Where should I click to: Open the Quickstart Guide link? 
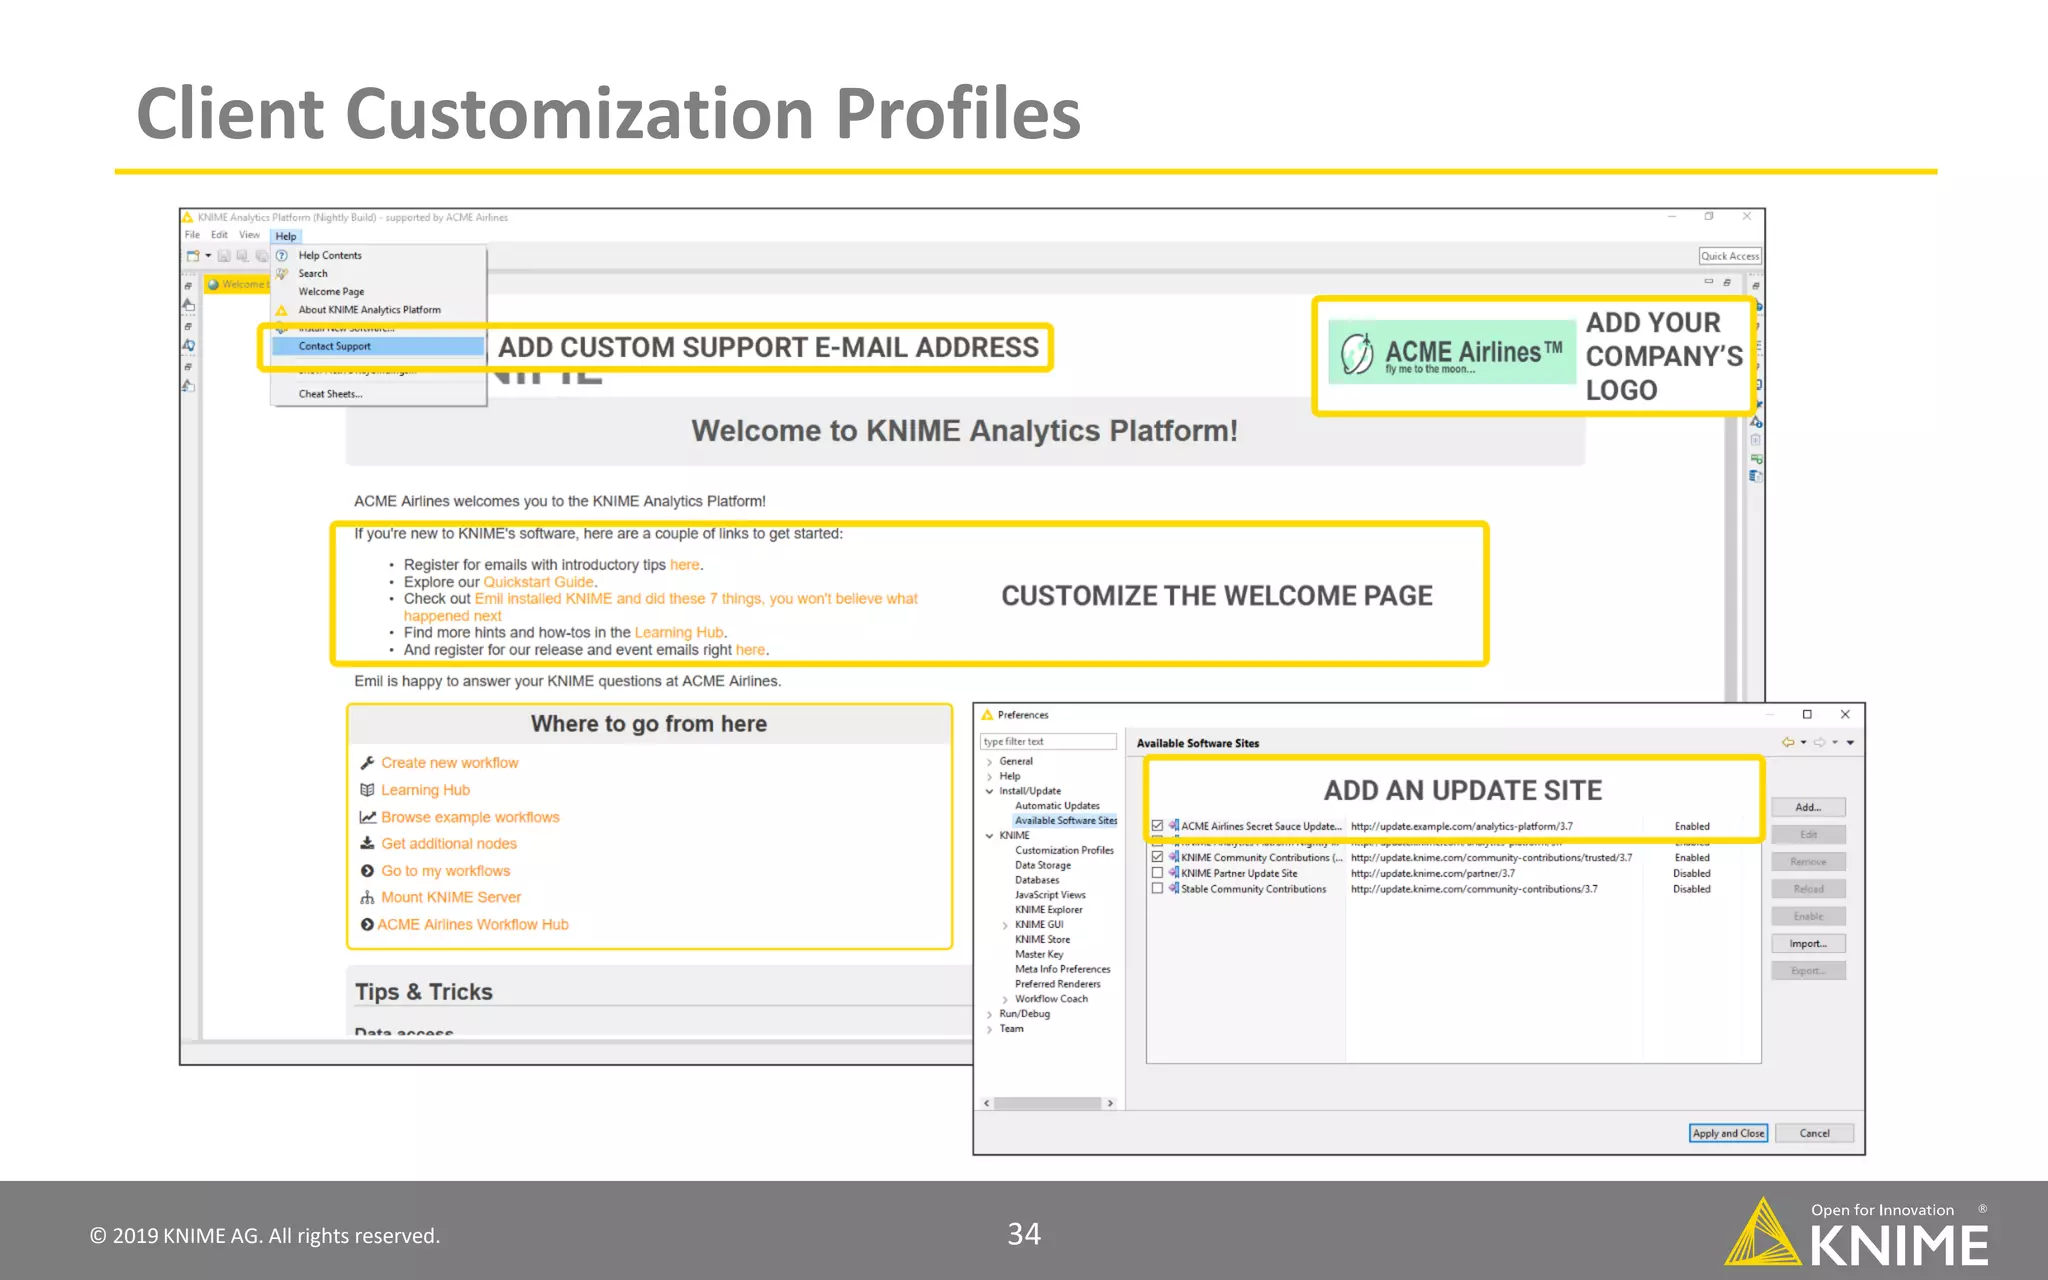point(538,582)
